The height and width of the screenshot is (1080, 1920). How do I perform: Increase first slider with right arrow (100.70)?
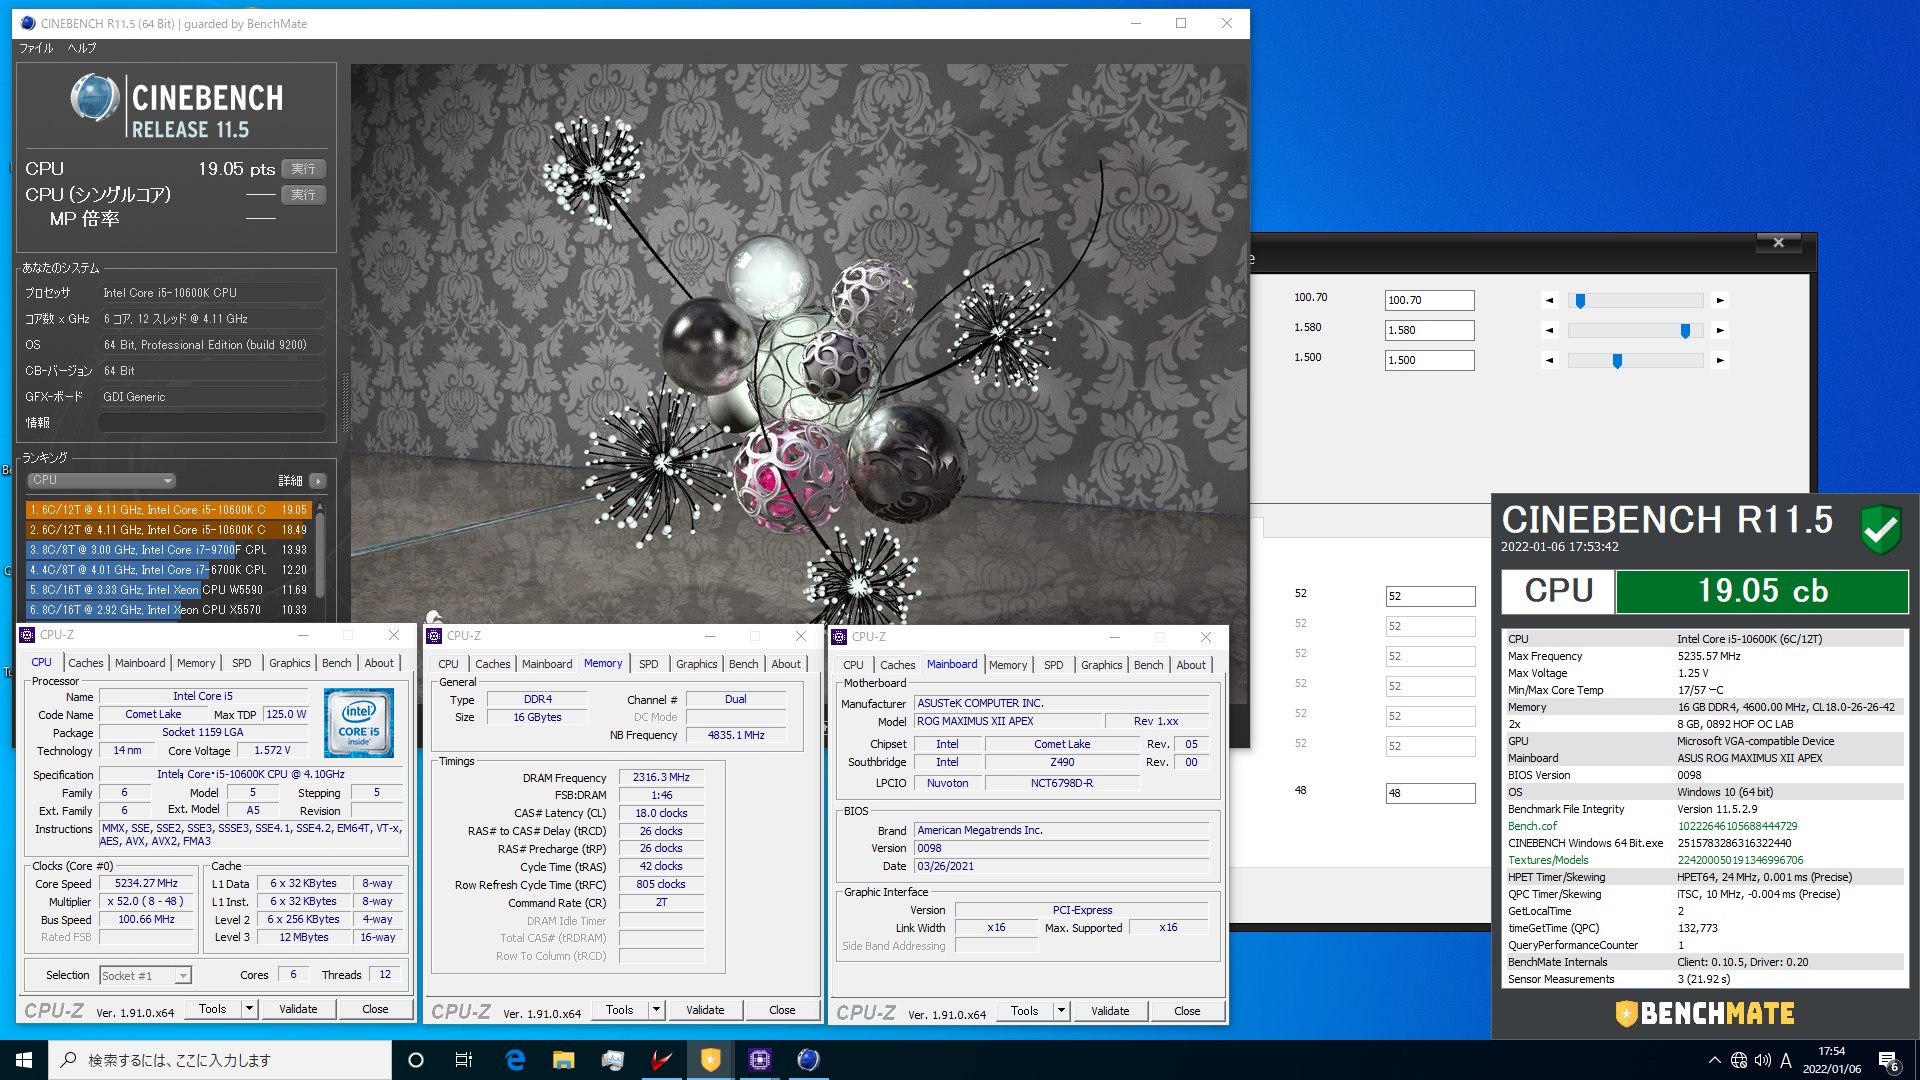tap(1720, 300)
